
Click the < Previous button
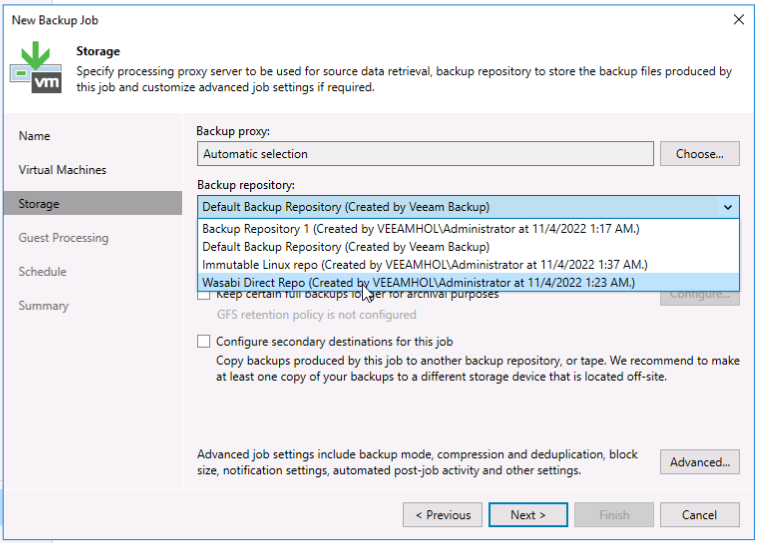443,514
